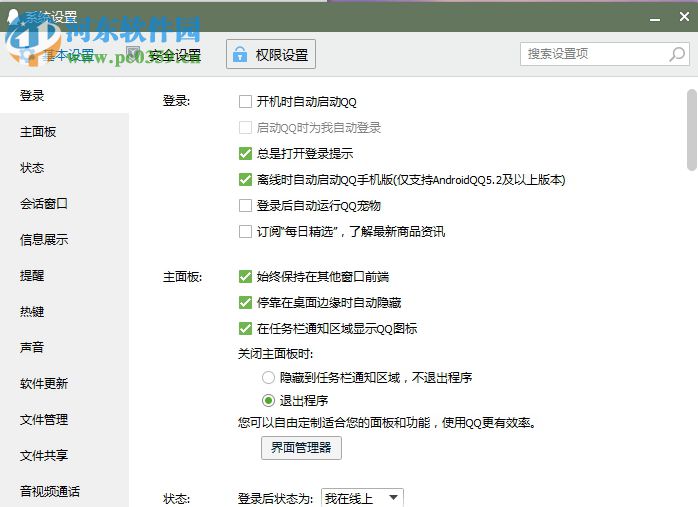The width and height of the screenshot is (698, 507).
Task: Enable 开机时自动启动QQ checkbox
Action: [245, 102]
